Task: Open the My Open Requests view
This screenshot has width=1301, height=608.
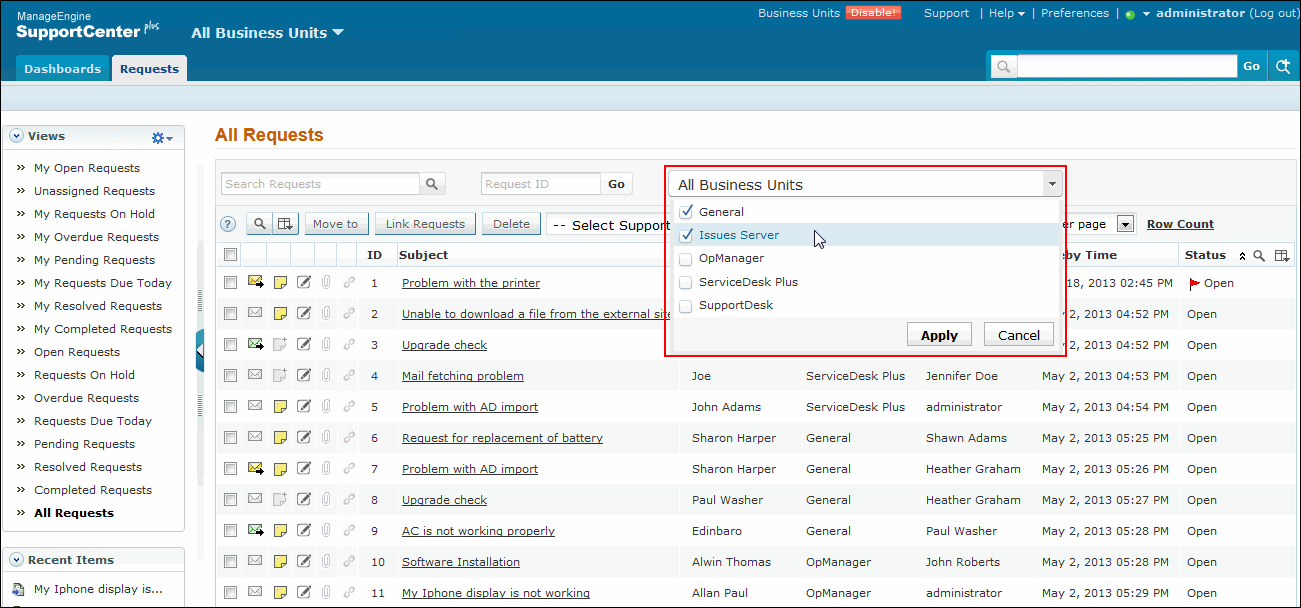Action: tap(87, 168)
